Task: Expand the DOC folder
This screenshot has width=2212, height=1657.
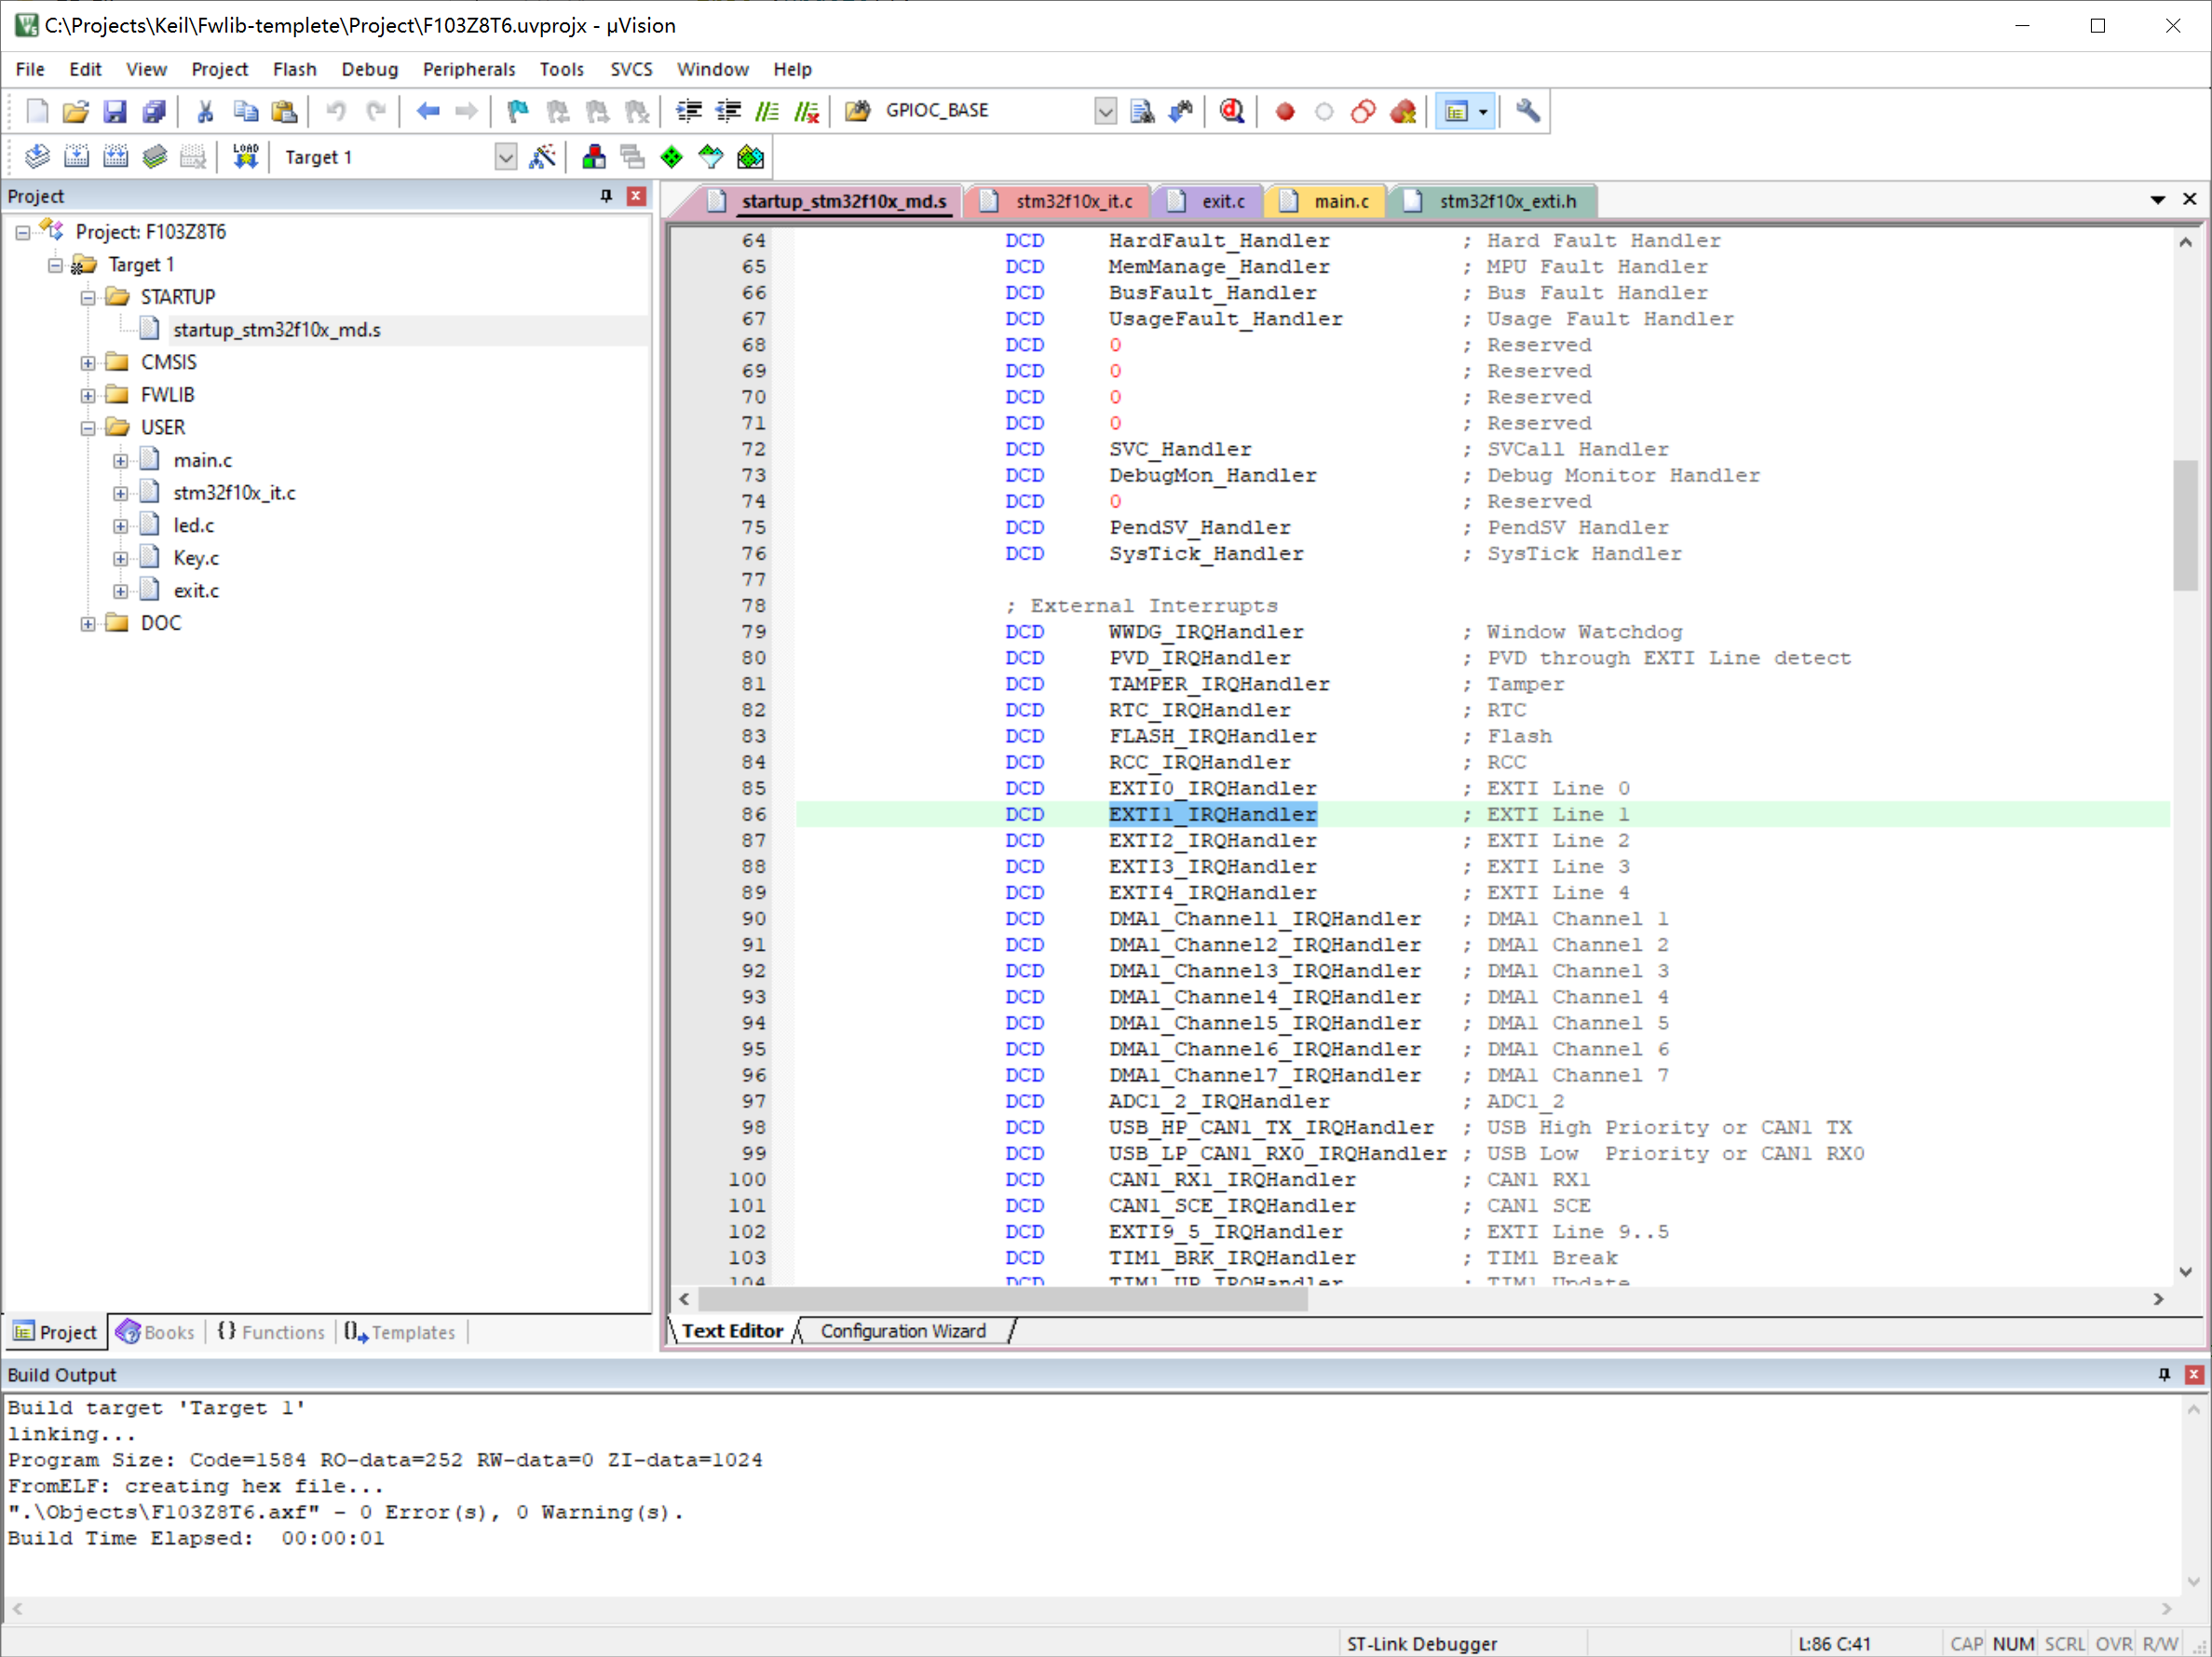Action: click(88, 623)
